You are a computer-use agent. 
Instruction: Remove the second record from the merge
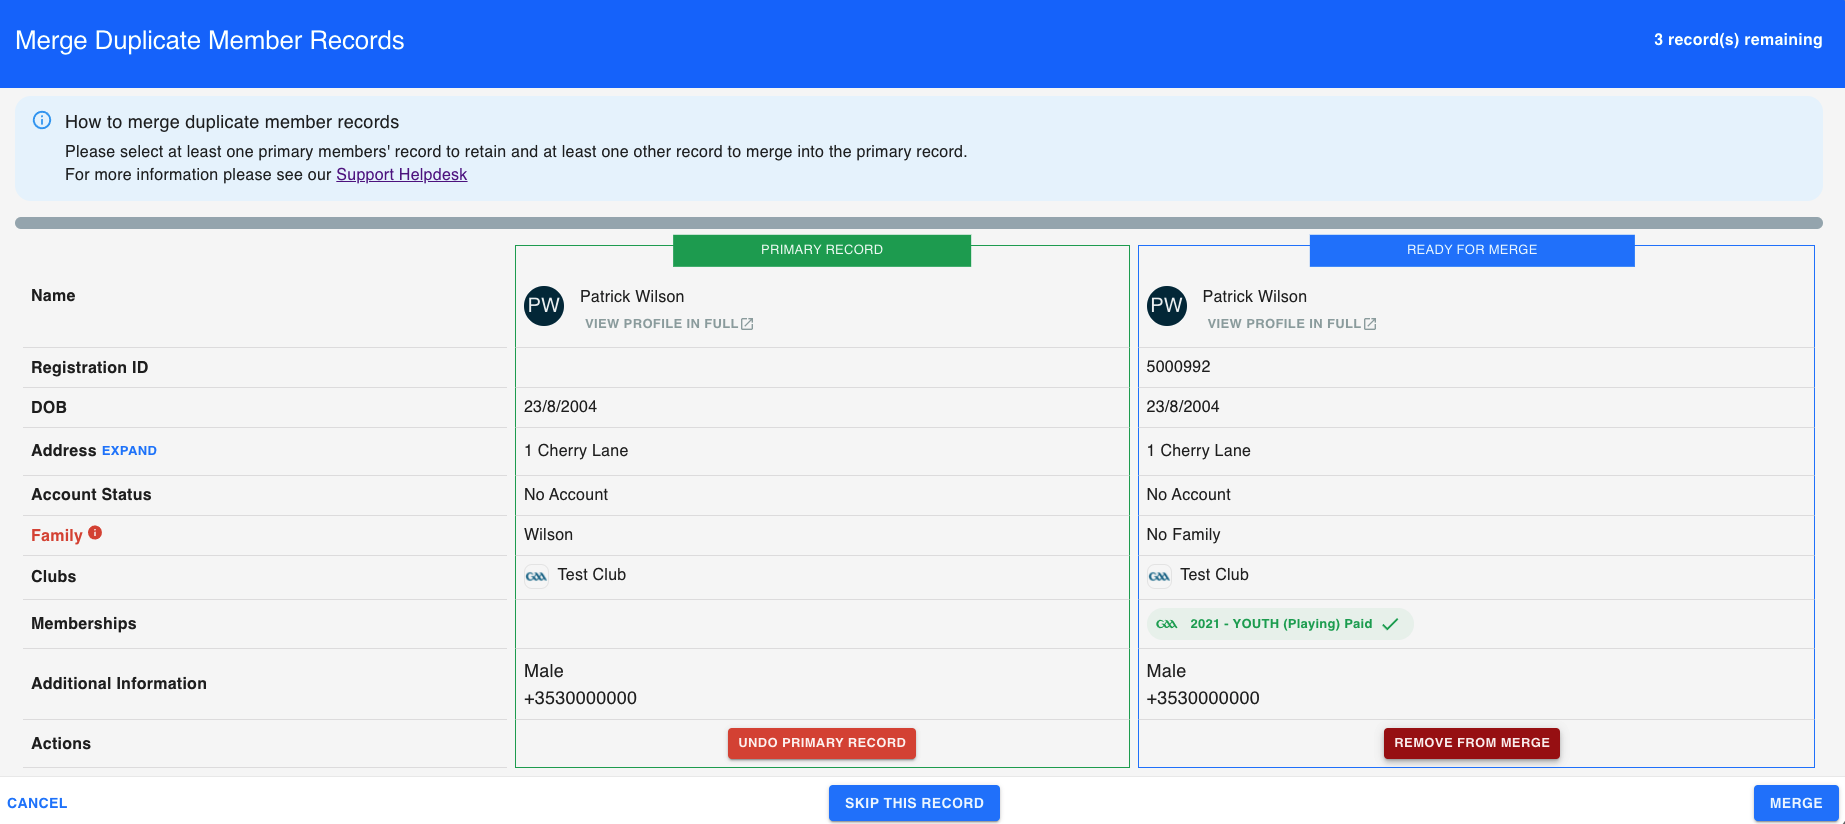click(1472, 743)
